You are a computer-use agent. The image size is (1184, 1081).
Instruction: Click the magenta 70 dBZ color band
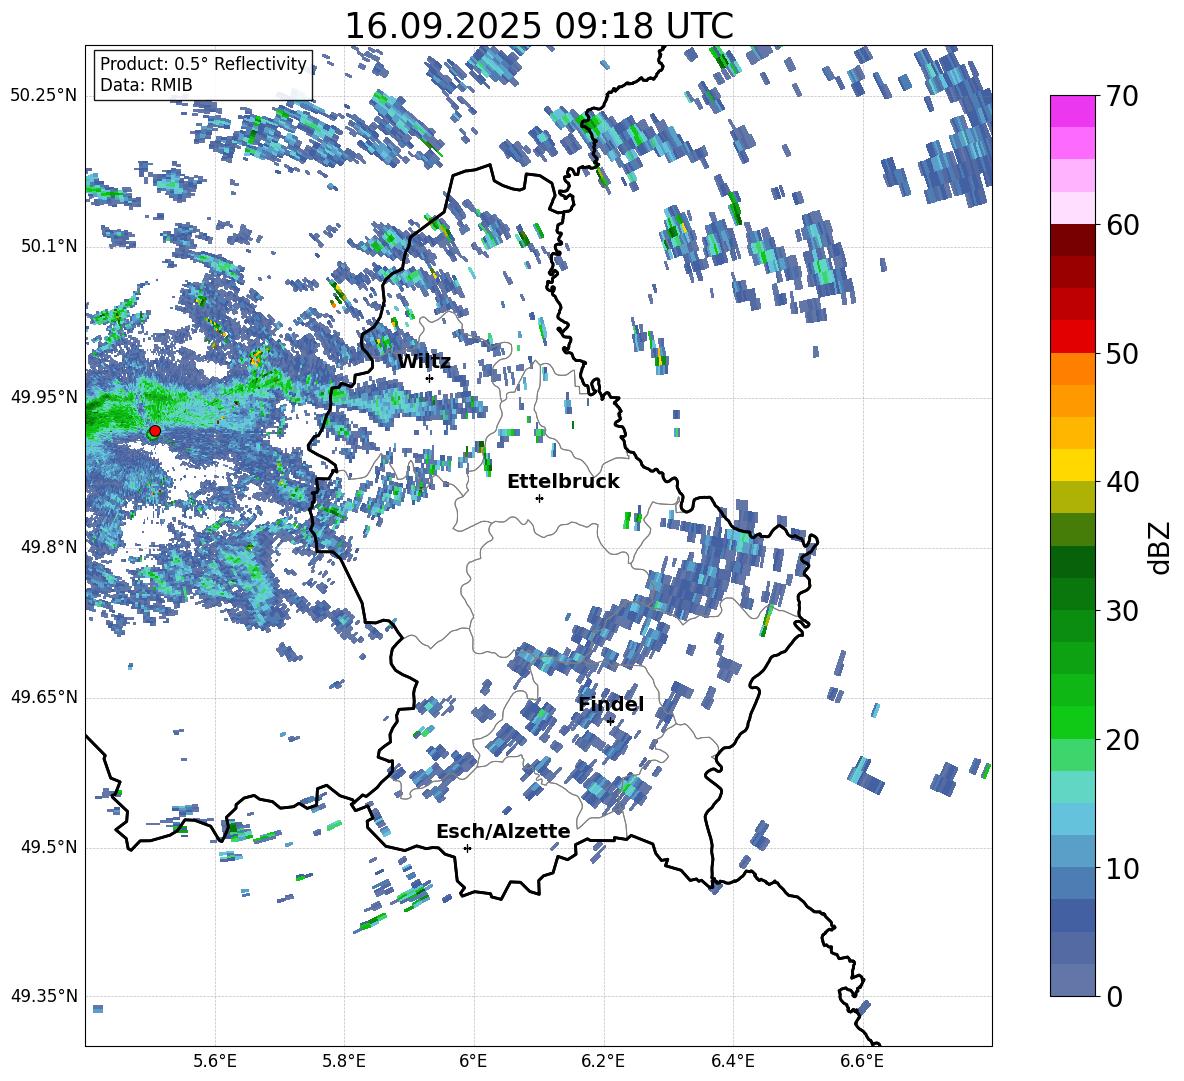tap(1073, 111)
